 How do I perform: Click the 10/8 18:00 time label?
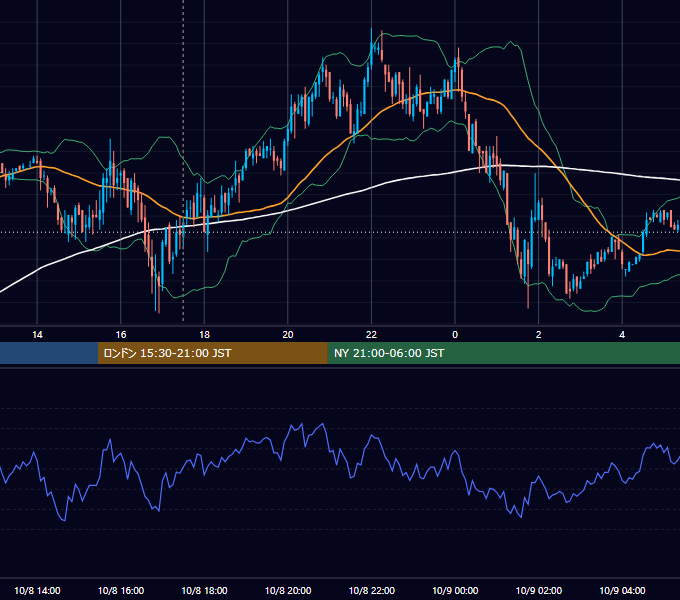coord(204,590)
